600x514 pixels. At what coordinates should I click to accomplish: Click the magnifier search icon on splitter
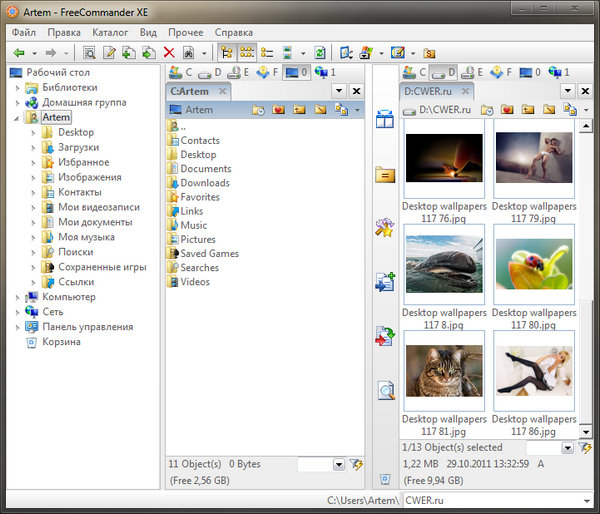tap(385, 391)
